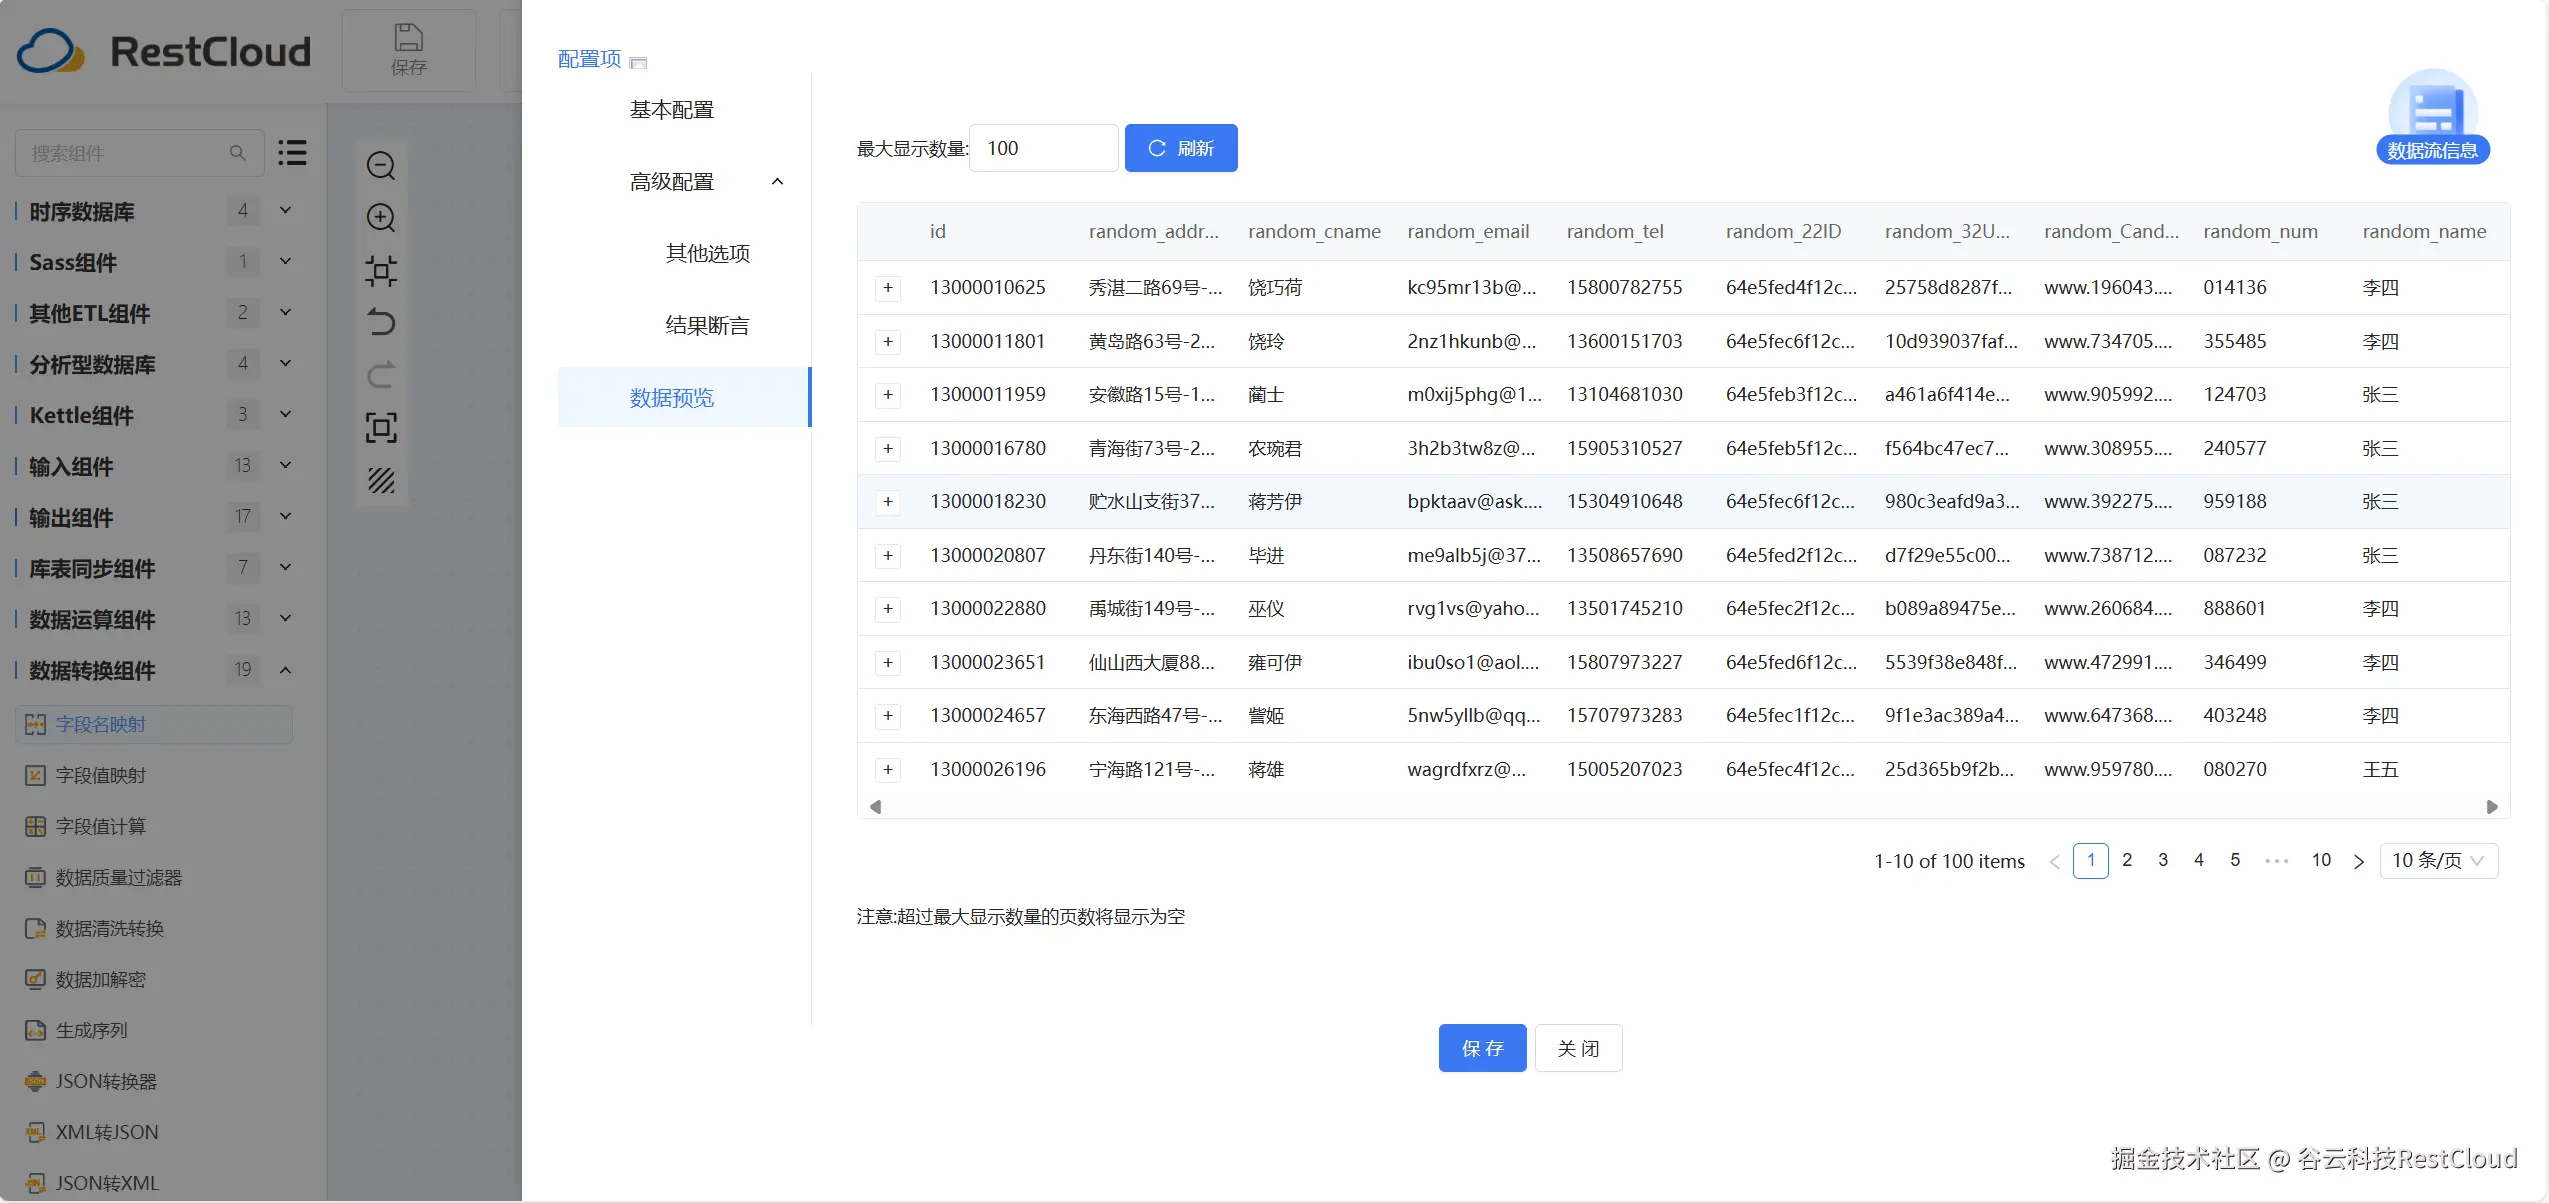Select the 数据预览 menu item
This screenshot has width=2549, height=1203.
(x=685, y=398)
